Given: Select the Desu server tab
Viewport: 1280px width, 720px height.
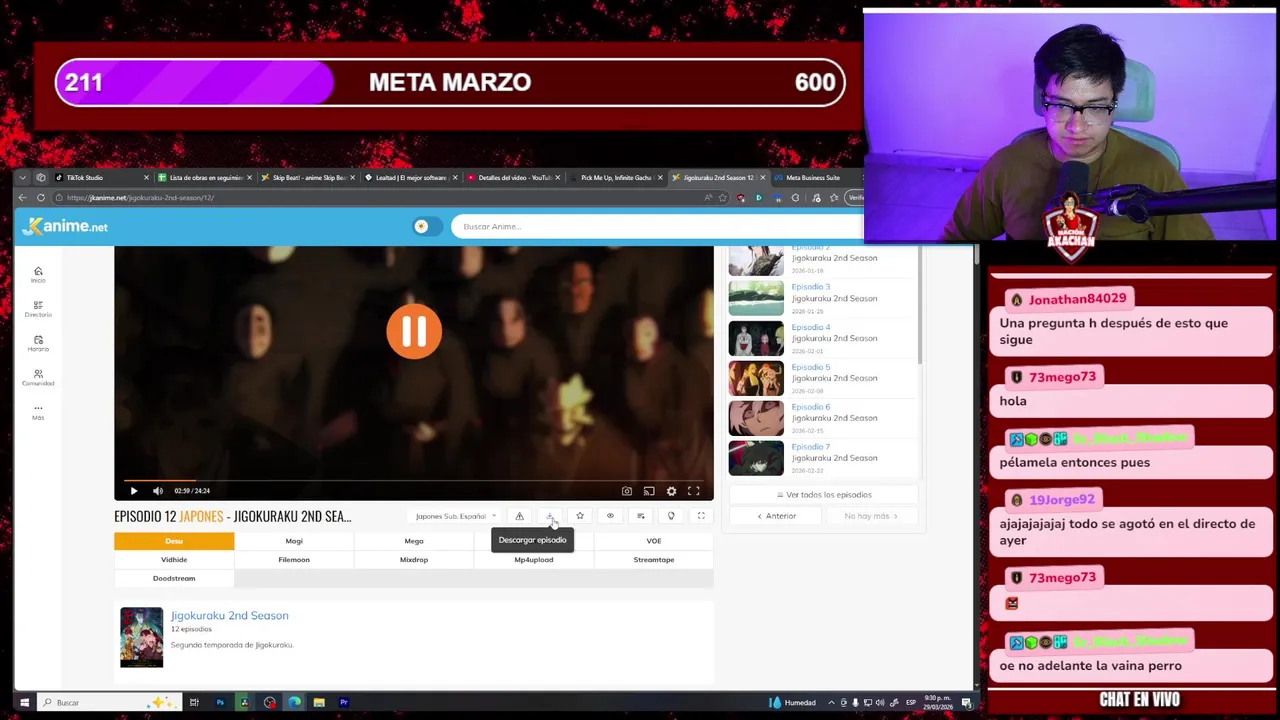Looking at the screenshot, I should pos(174,541).
